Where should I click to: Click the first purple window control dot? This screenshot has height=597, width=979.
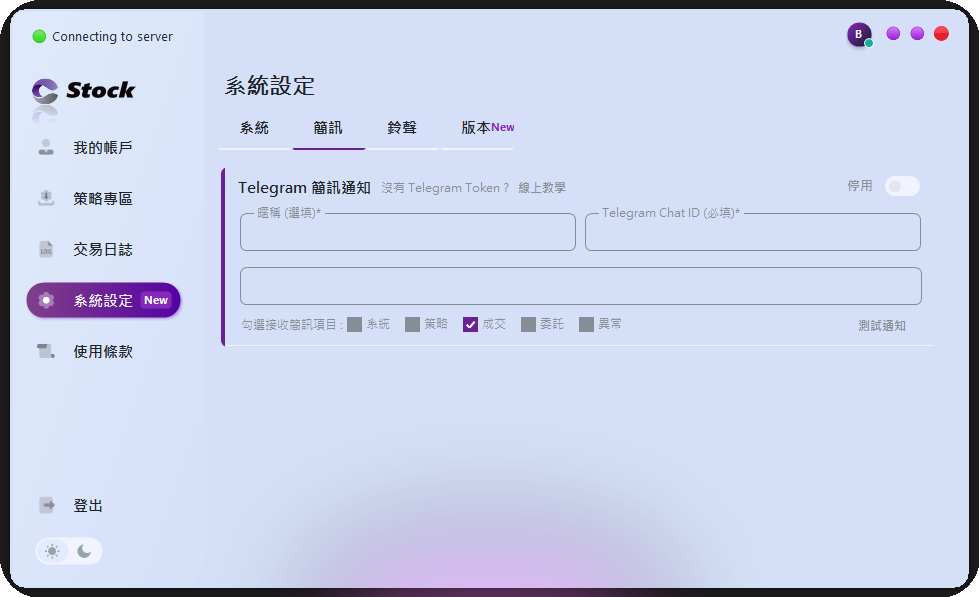(893, 34)
